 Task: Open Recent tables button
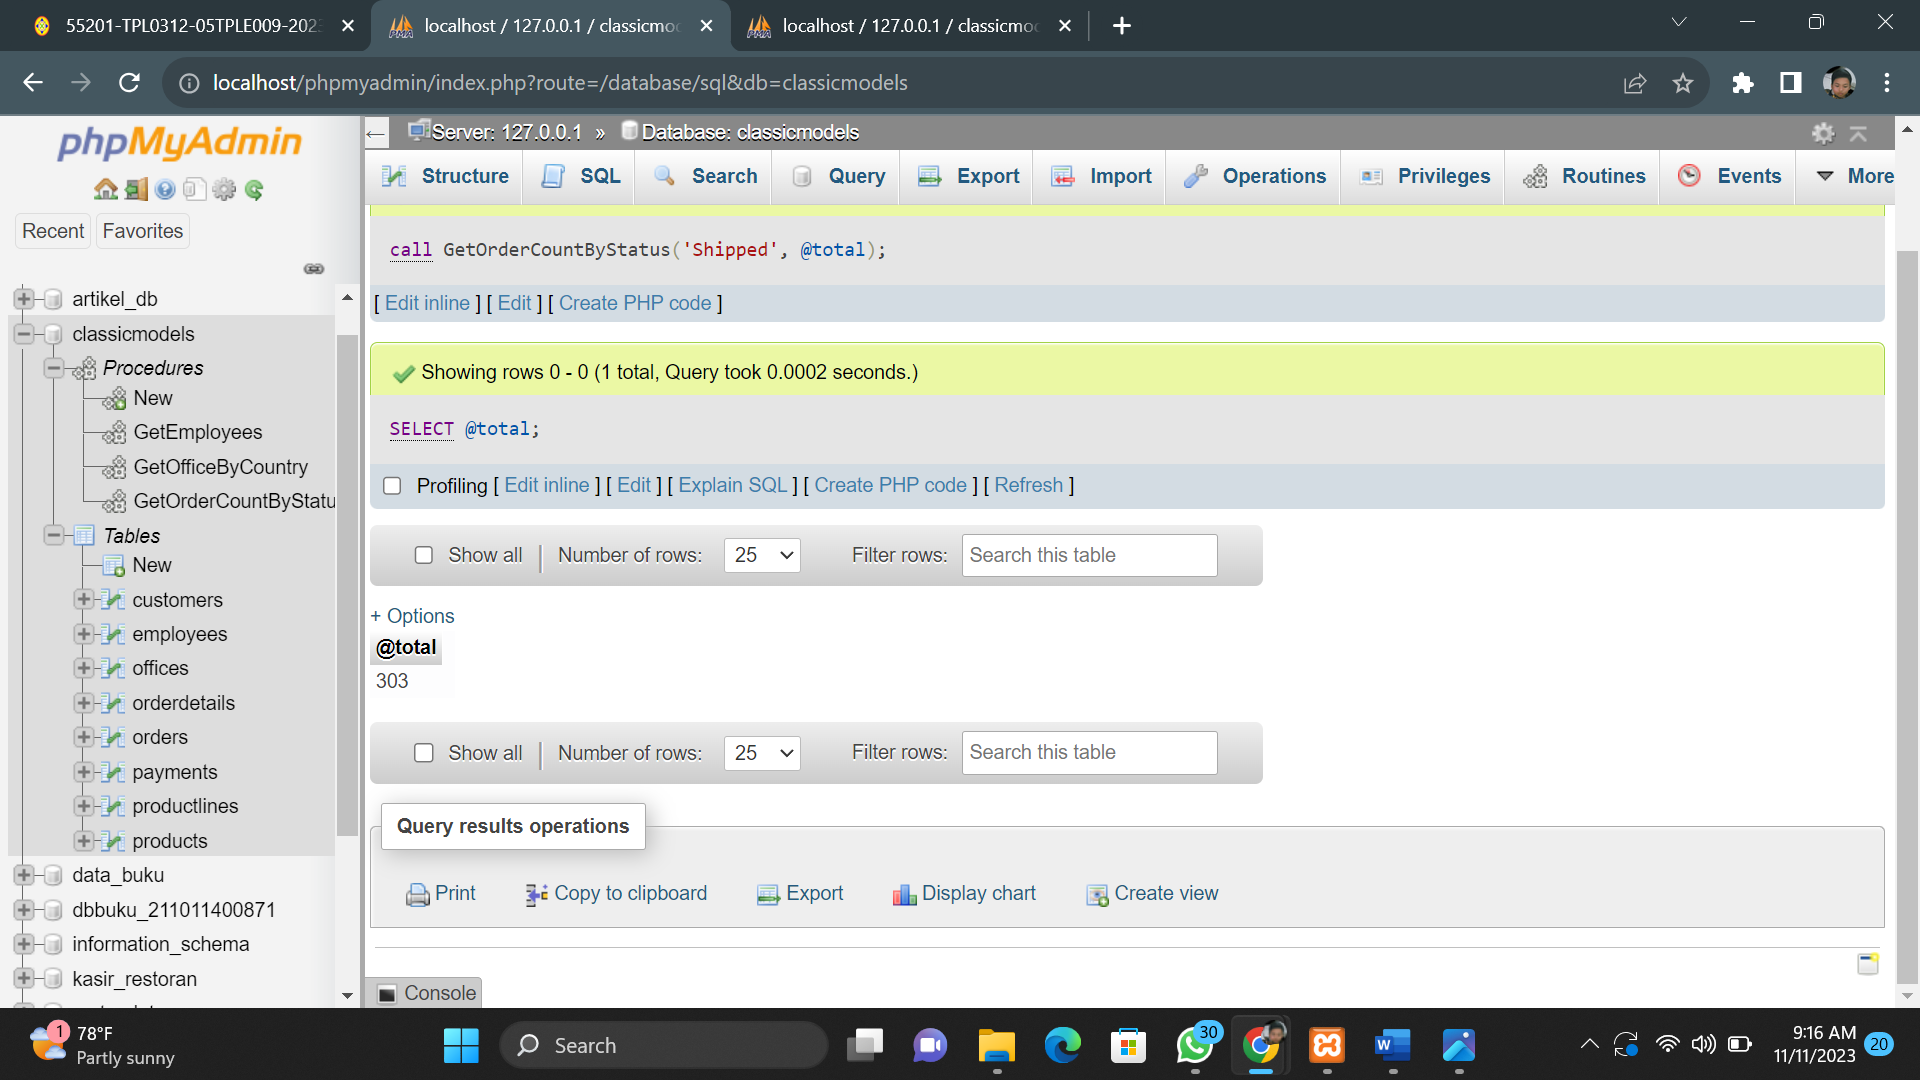click(x=53, y=232)
